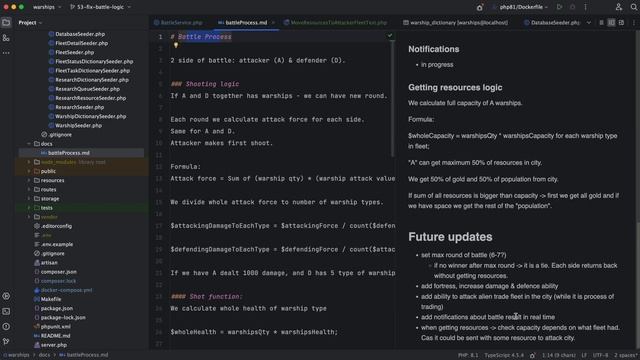Image resolution: width=640 pixels, height=360 pixels.
Task: Open the Project view selector dropdown
Action: click(30, 22)
